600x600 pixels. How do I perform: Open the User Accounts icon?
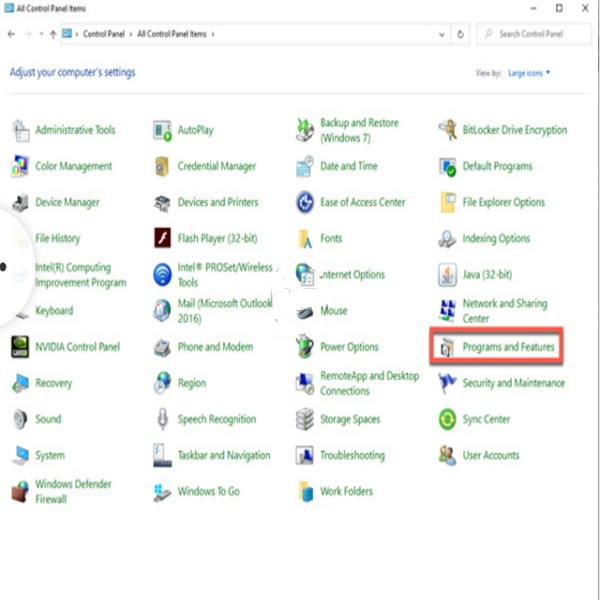(x=447, y=455)
